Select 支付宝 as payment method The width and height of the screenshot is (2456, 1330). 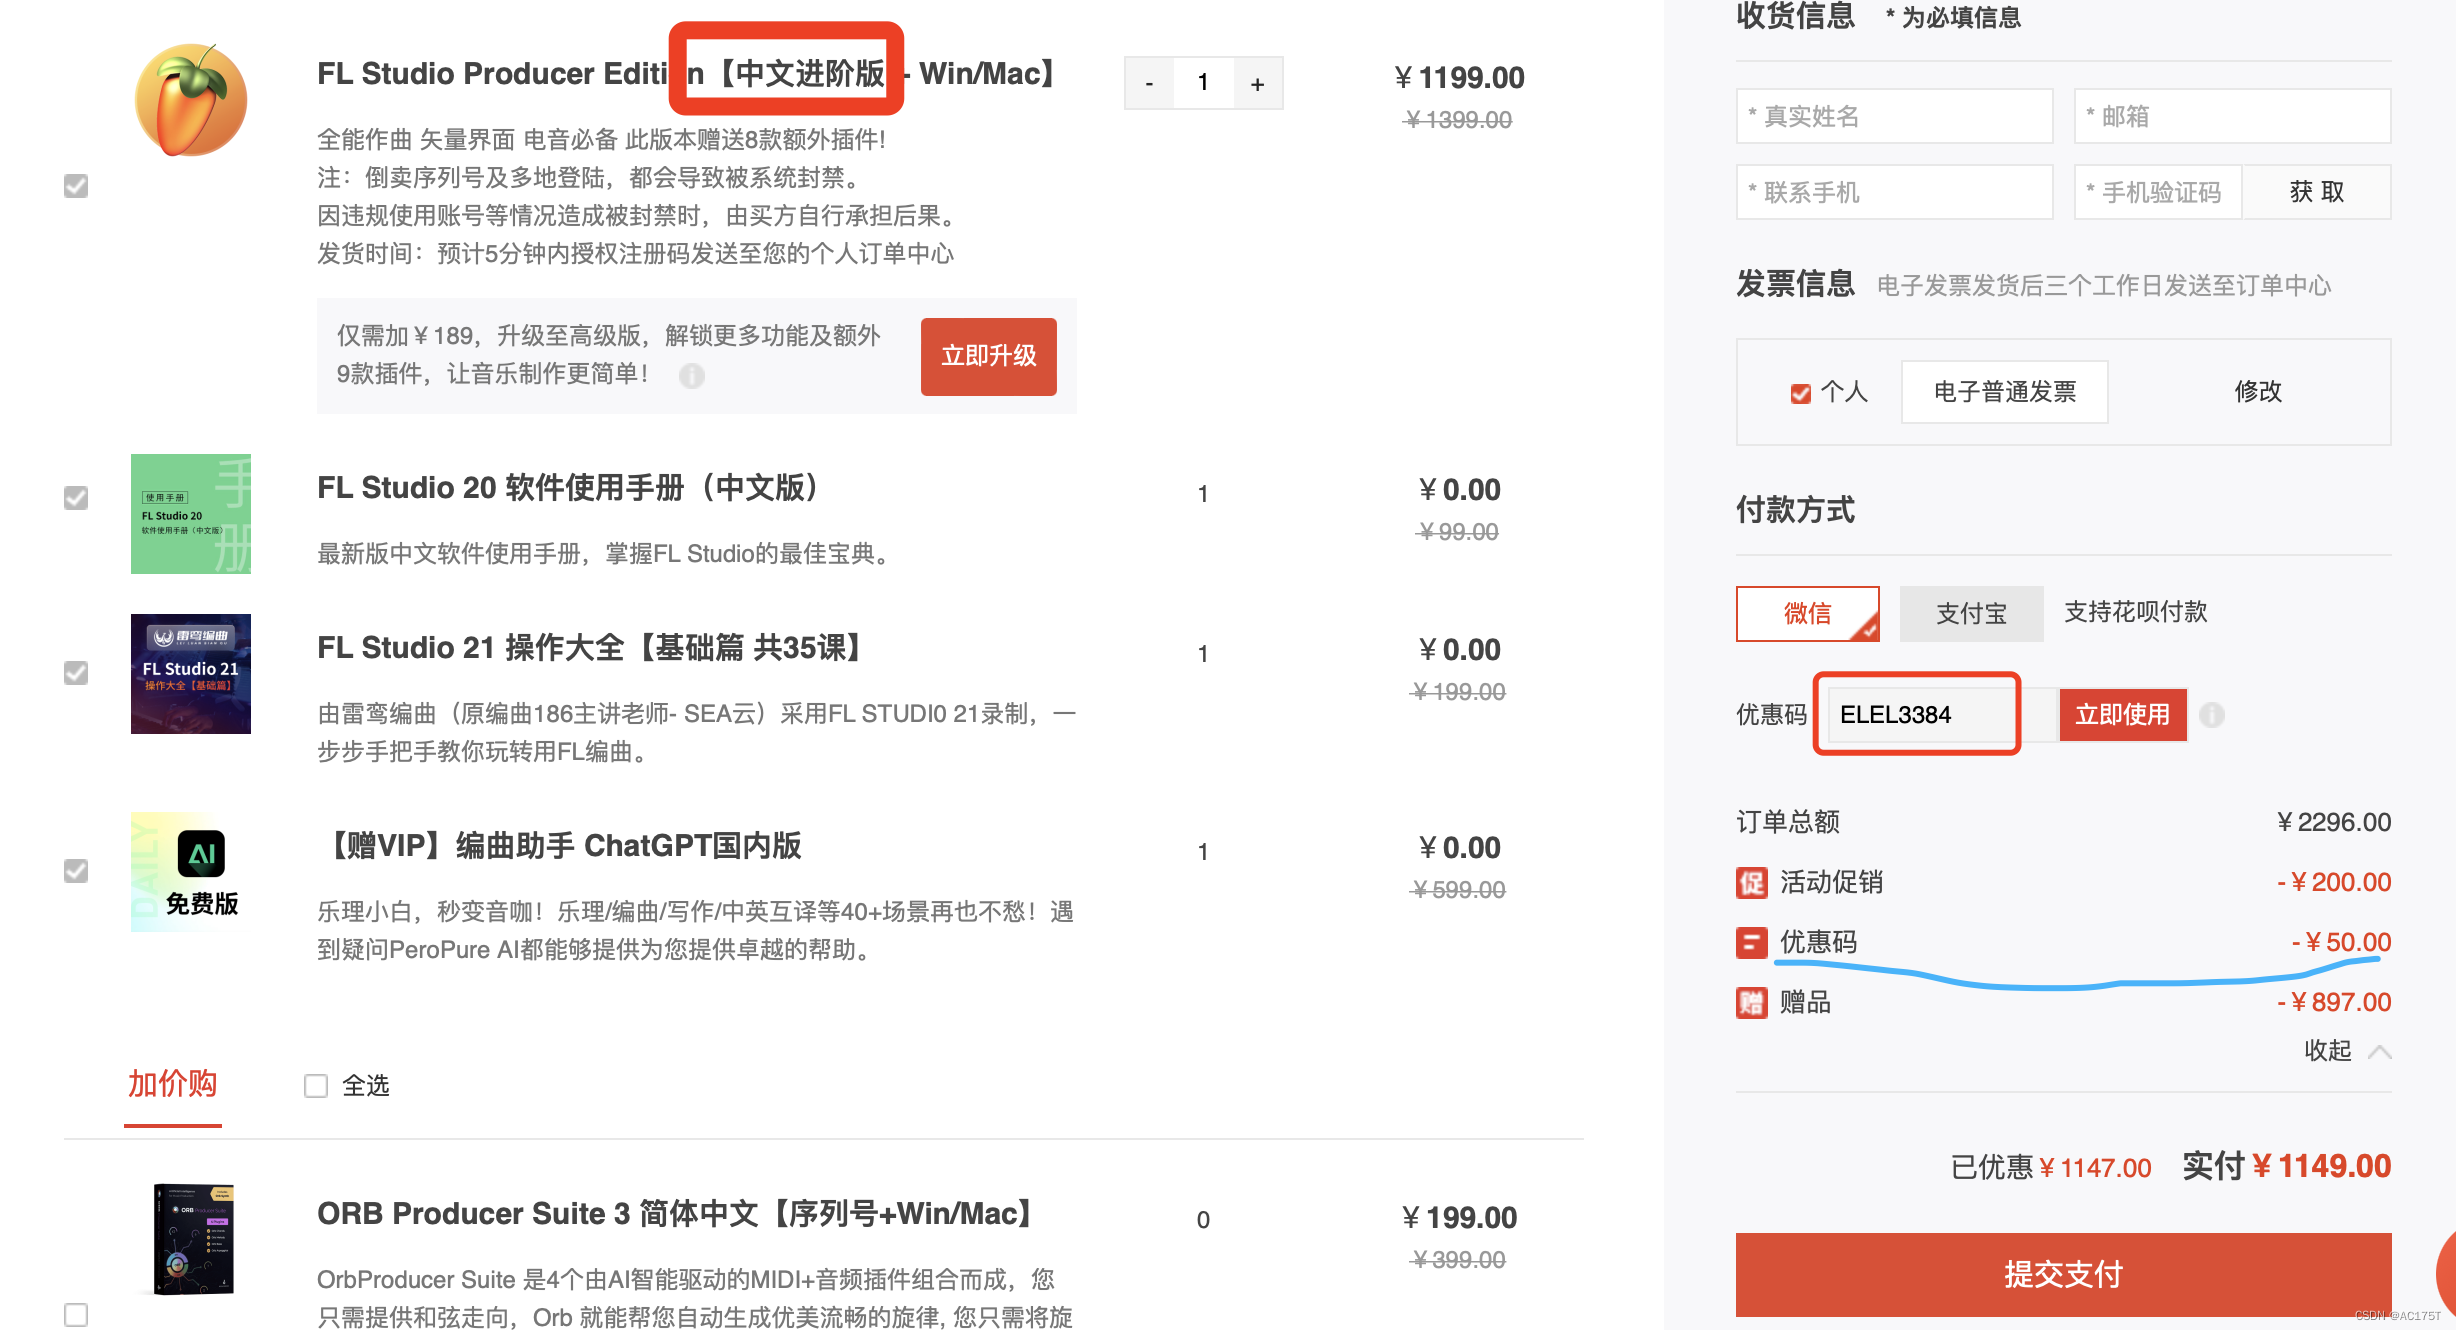coord(1971,613)
